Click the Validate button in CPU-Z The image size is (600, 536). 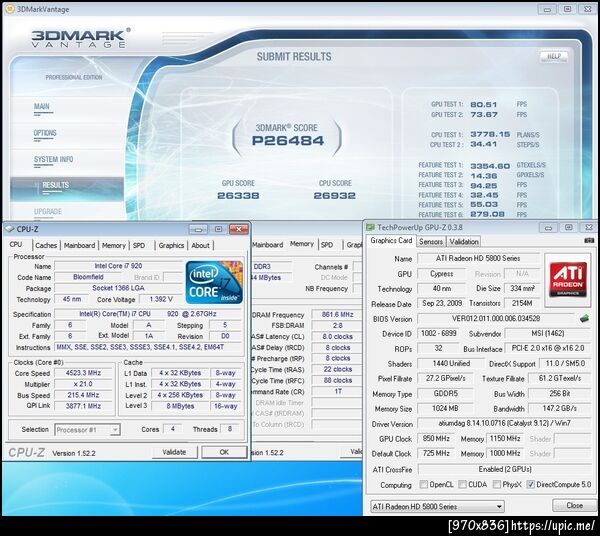coord(174,452)
